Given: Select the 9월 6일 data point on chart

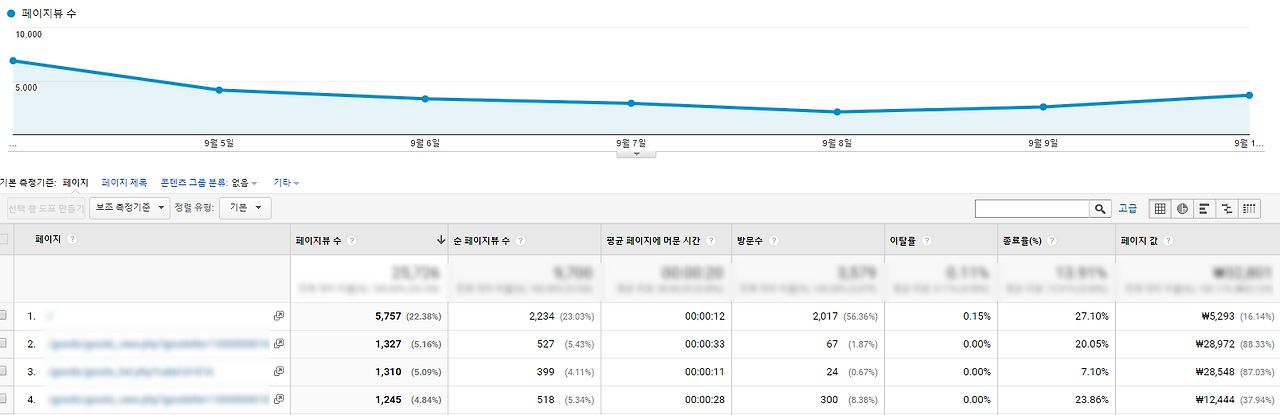Looking at the screenshot, I should click(425, 98).
